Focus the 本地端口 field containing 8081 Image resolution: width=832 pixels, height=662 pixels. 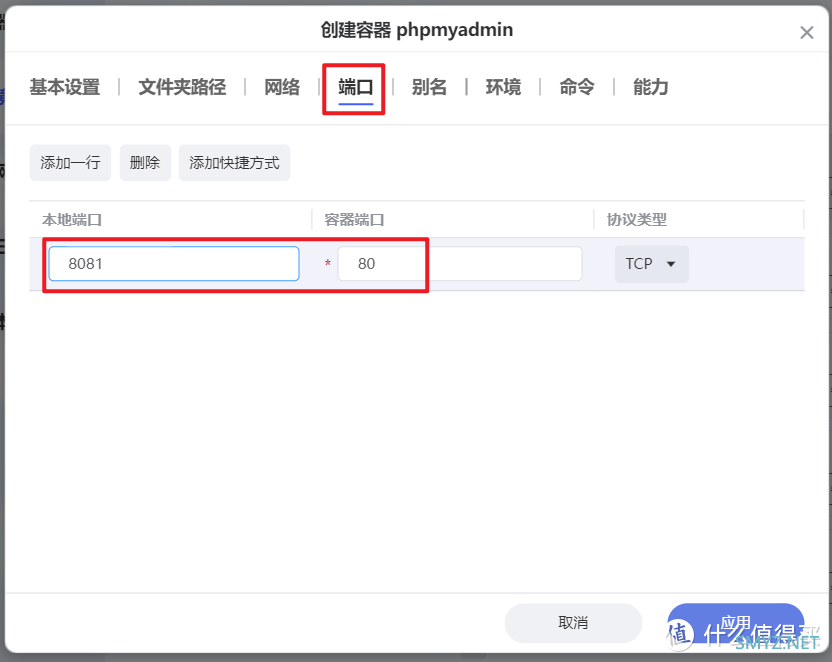(174, 264)
